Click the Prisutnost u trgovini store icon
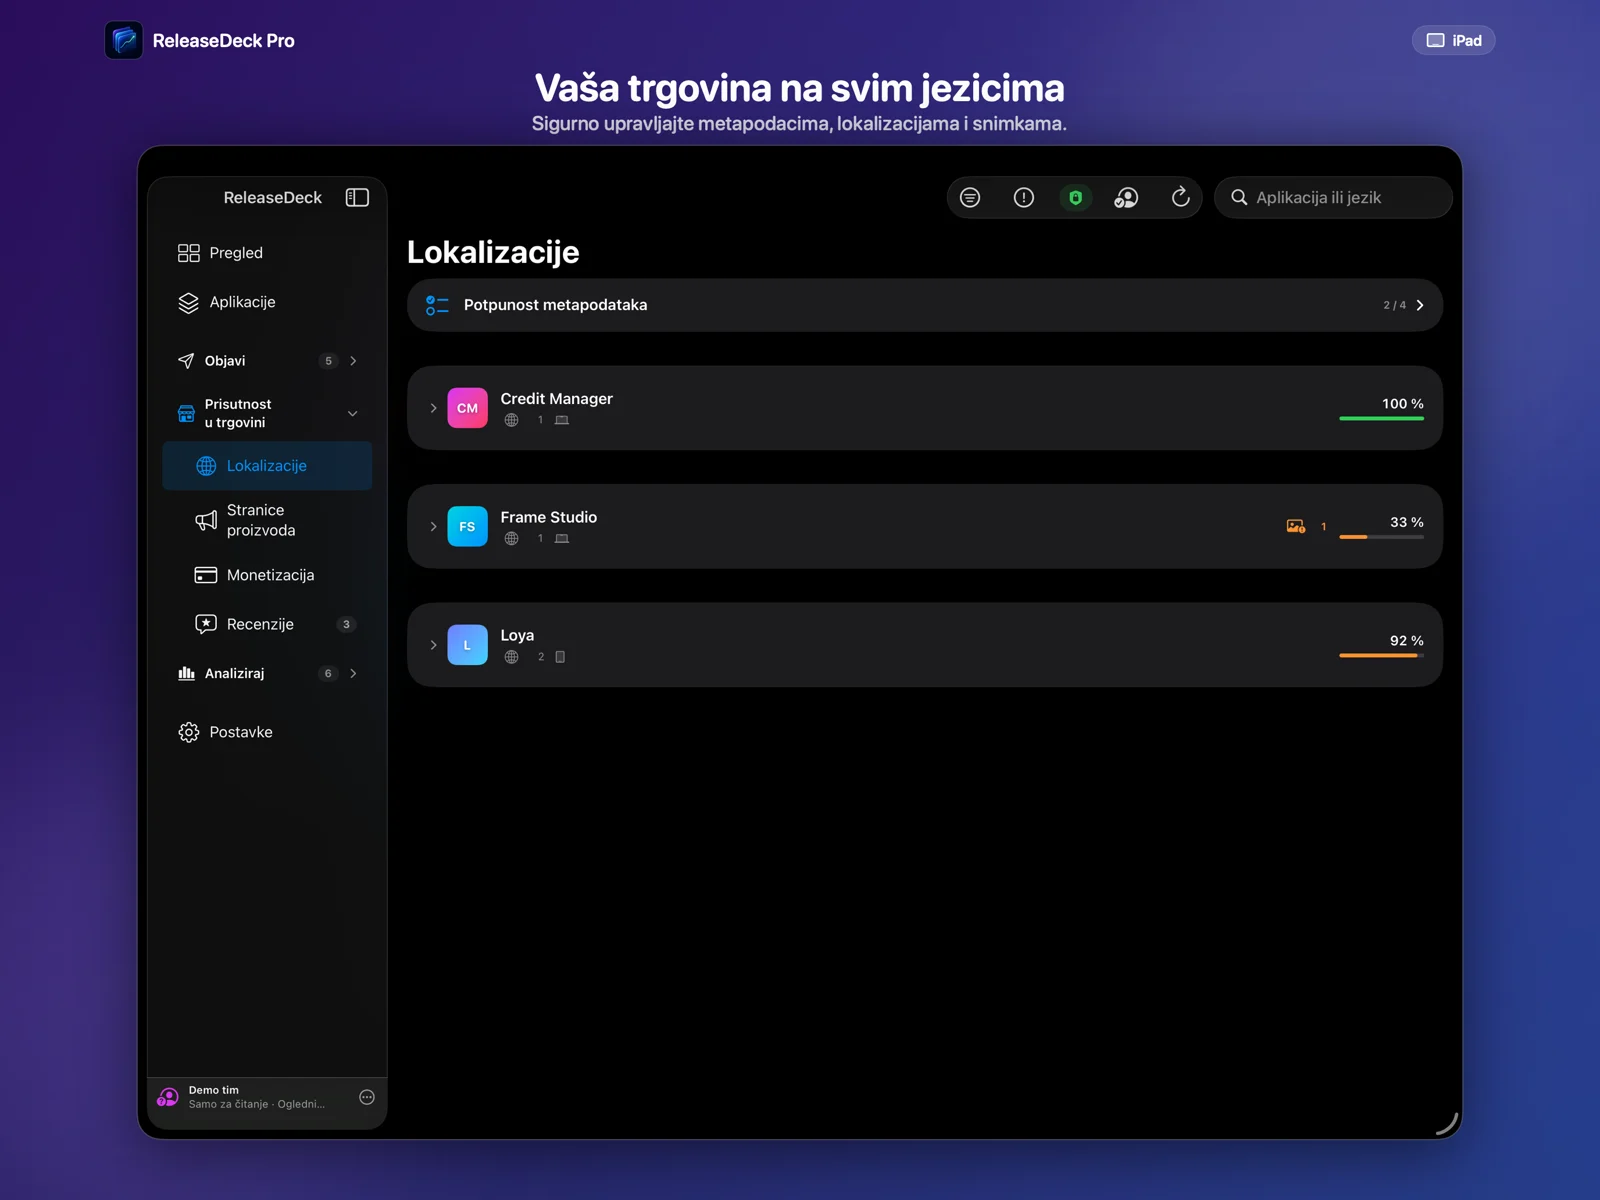The width and height of the screenshot is (1600, 1200). 186,413
